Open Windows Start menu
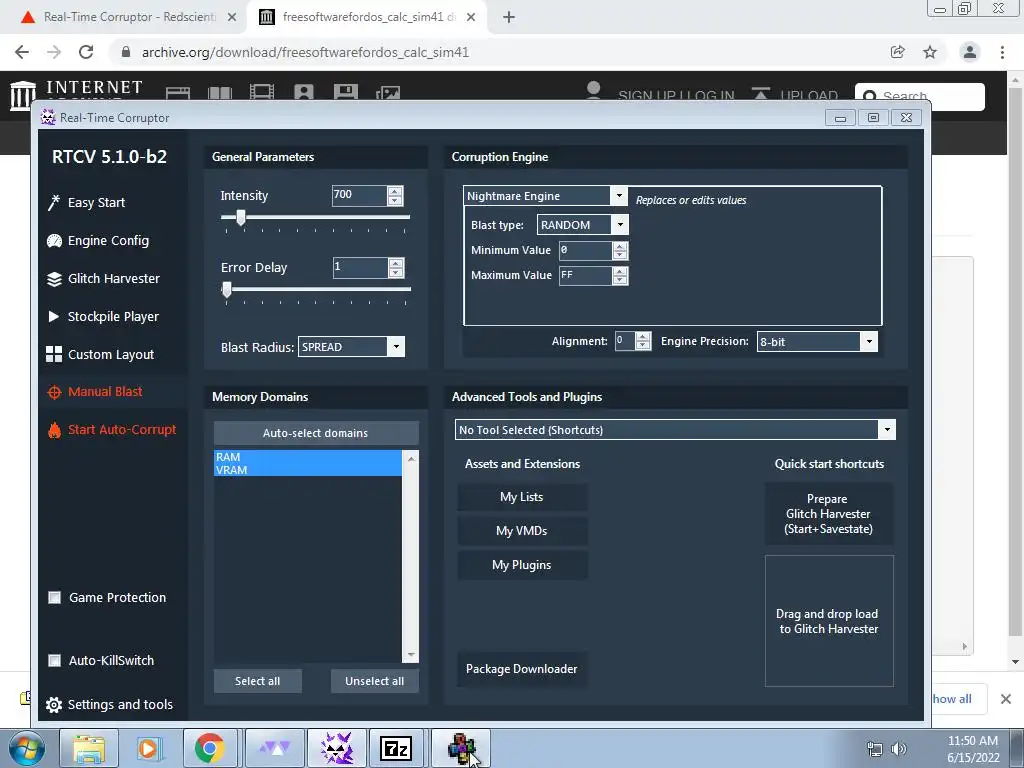Viewport: 1024px width, 768px height. pyautogui.click(x=26, y=748)
